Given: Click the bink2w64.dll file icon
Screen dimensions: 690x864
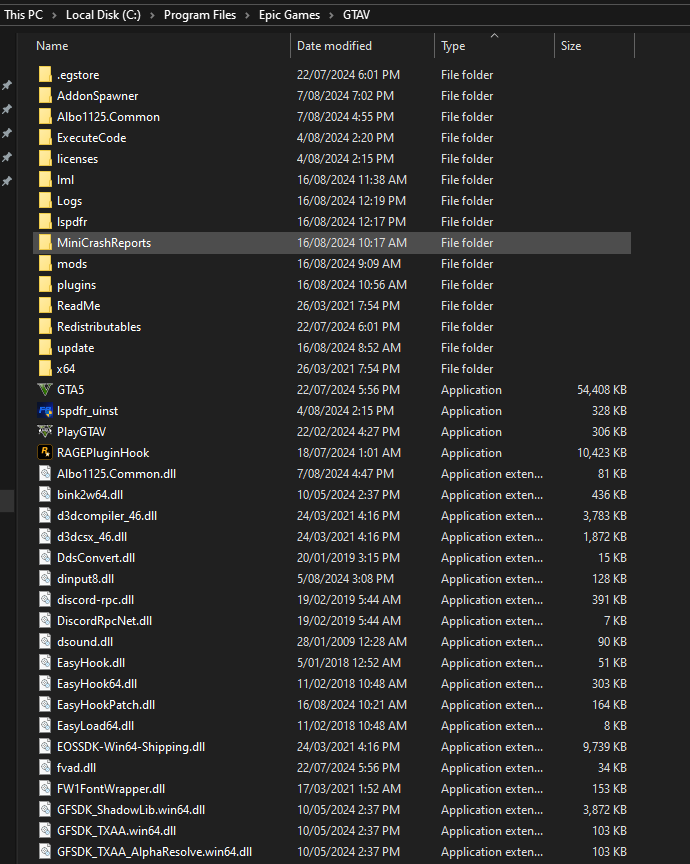Looking at the screenshot, I should click(45, 494).
